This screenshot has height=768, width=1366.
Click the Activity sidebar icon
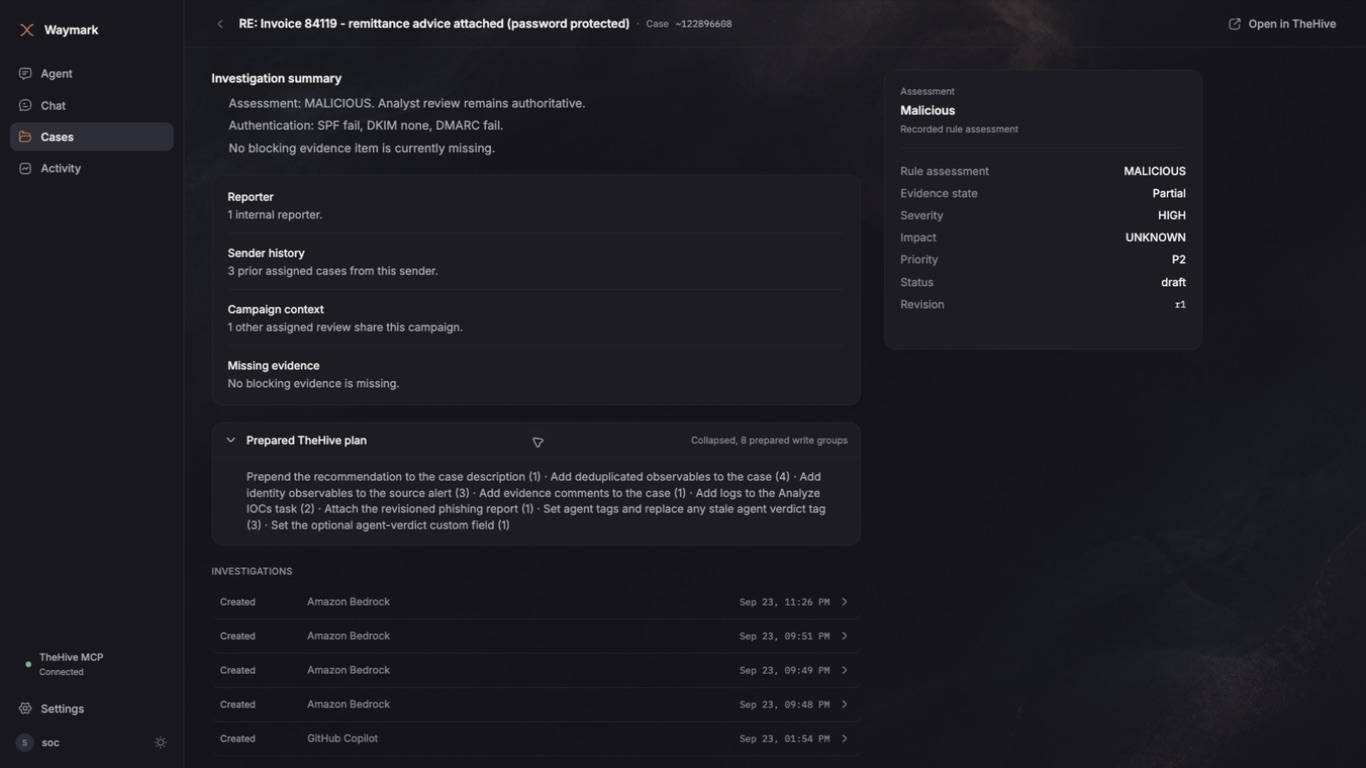click(25, 169)
